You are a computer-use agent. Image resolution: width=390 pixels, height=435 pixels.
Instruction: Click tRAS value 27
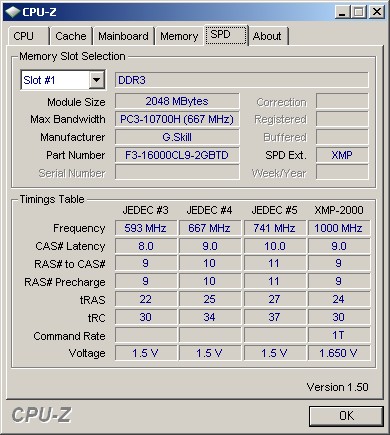[x=275, y=299]
